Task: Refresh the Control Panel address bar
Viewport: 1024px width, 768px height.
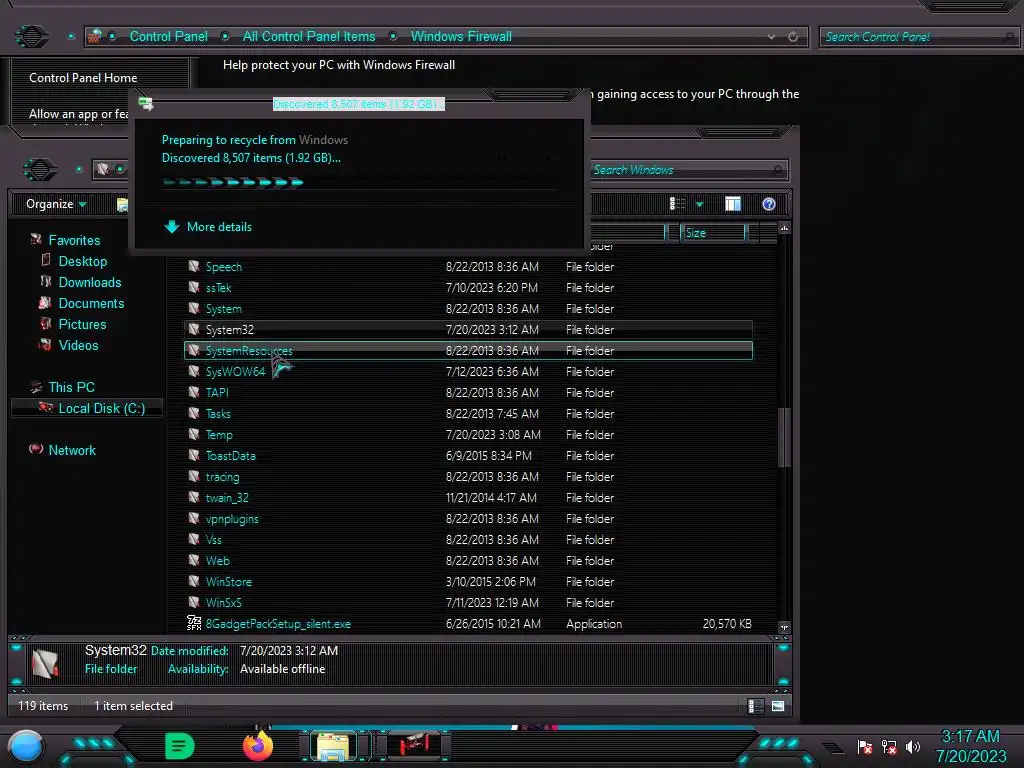Action: coord(793,37)
